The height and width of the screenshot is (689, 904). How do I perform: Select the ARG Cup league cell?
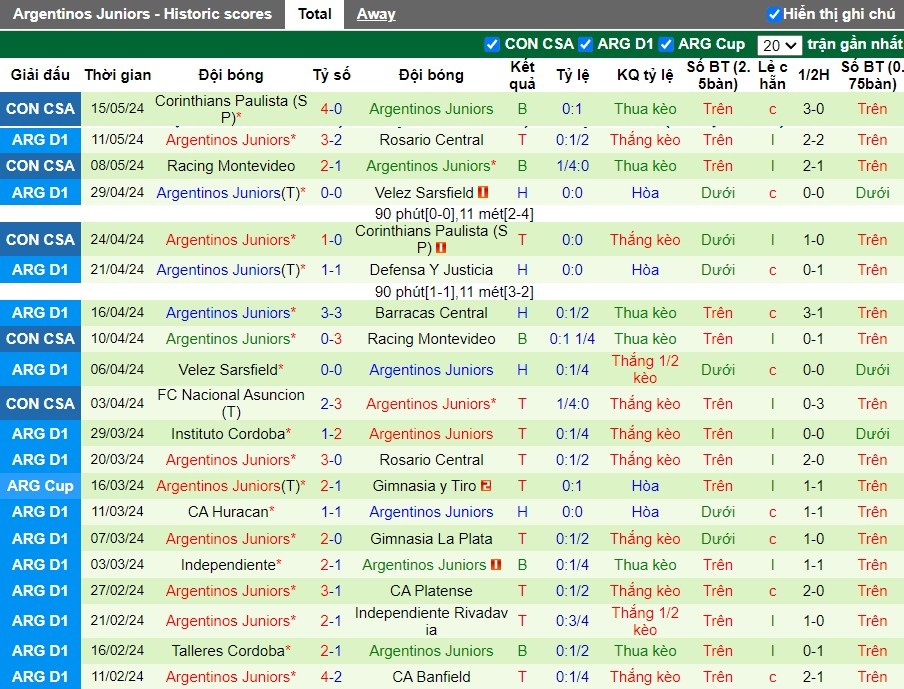pos(40,485)
